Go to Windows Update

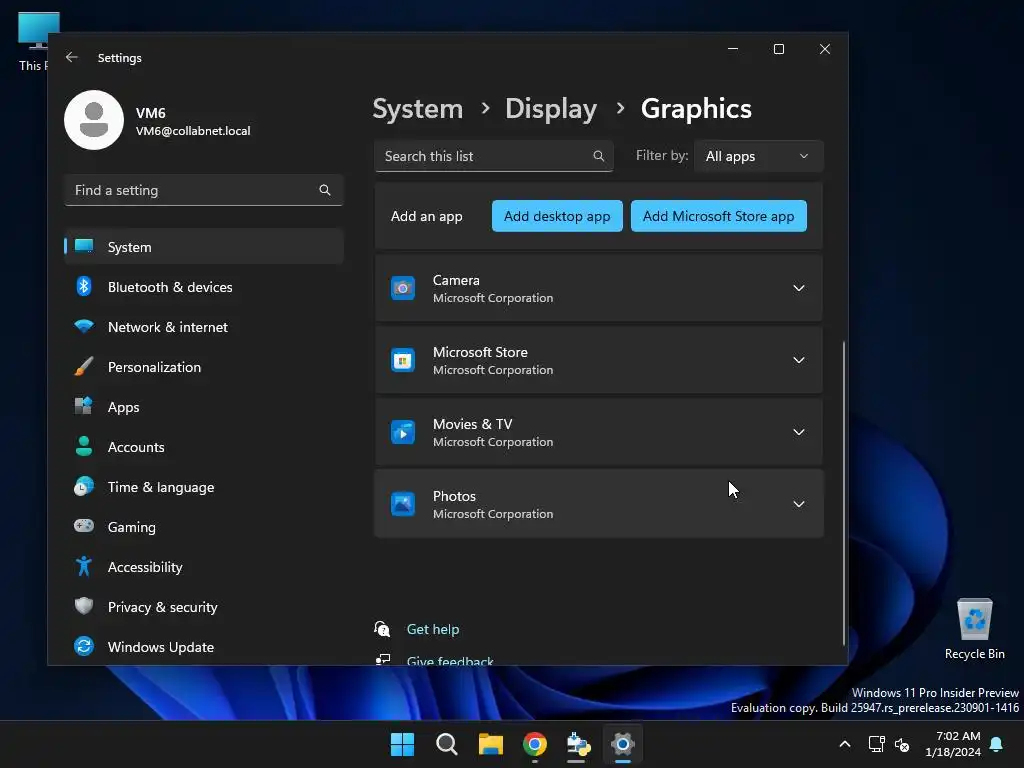[x=204, y=647]
